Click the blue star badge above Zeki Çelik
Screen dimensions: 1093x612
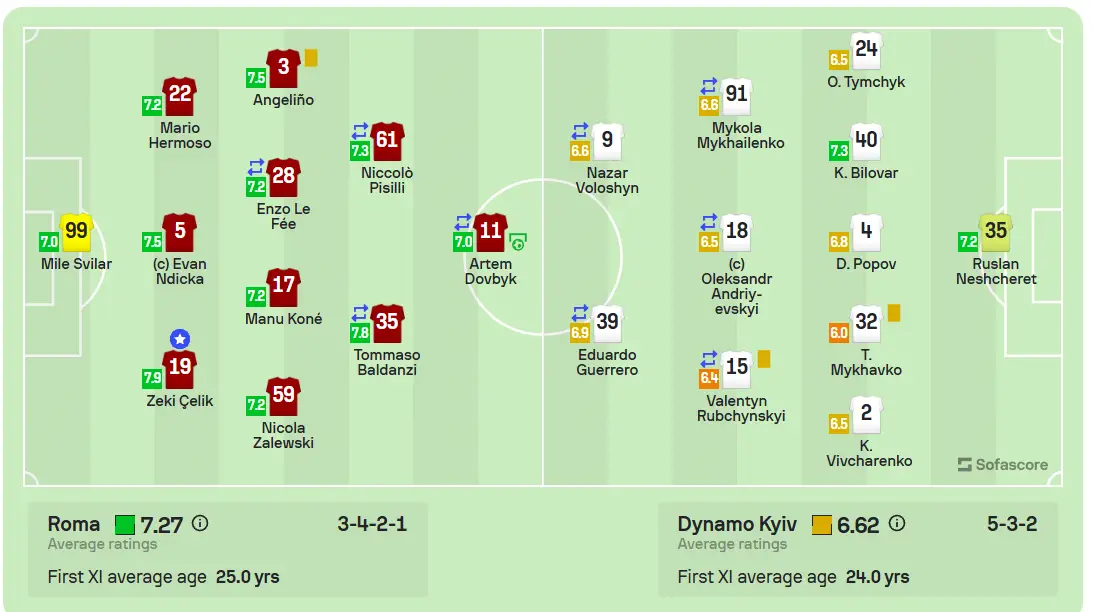coord(180,339)
